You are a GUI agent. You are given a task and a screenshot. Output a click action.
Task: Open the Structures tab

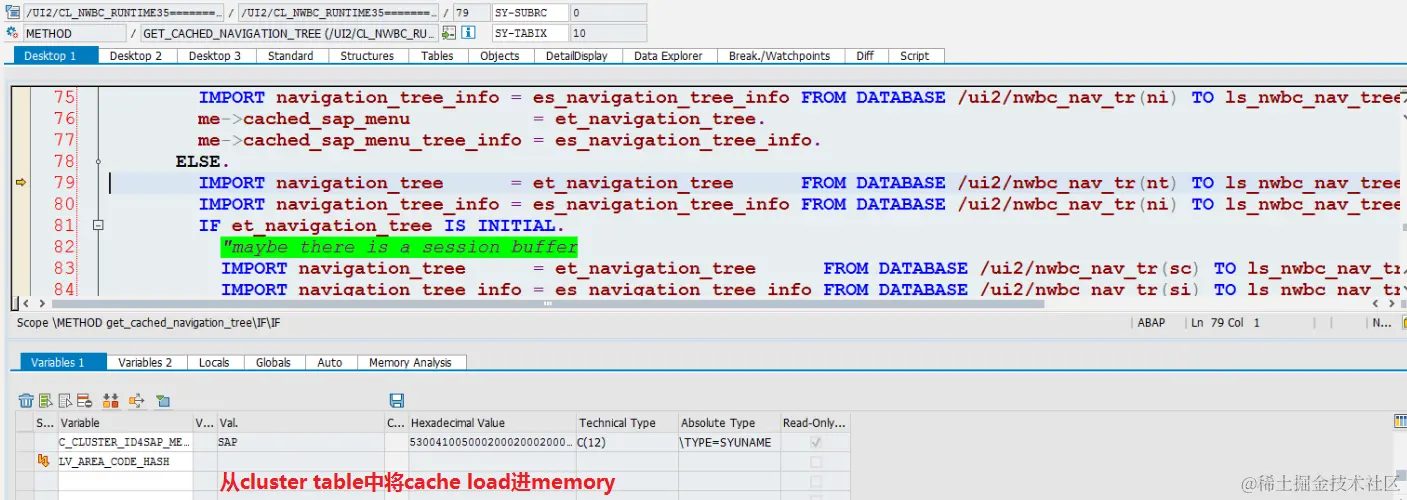pyautogui.click(x=367, y=56)
